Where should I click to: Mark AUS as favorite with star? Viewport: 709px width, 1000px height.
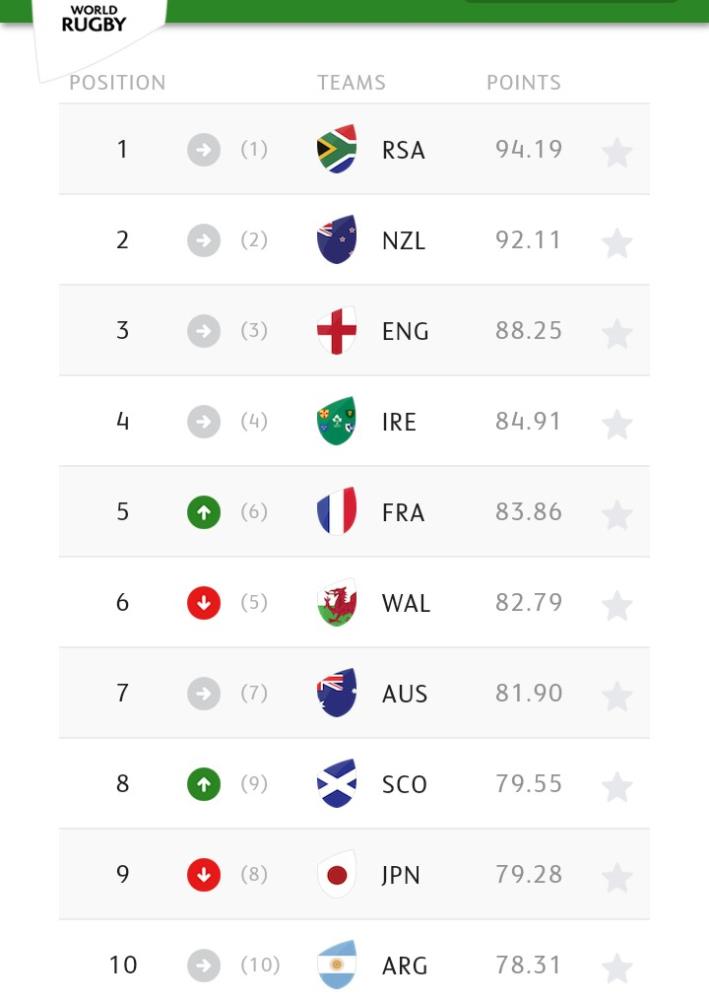(617, 696)
